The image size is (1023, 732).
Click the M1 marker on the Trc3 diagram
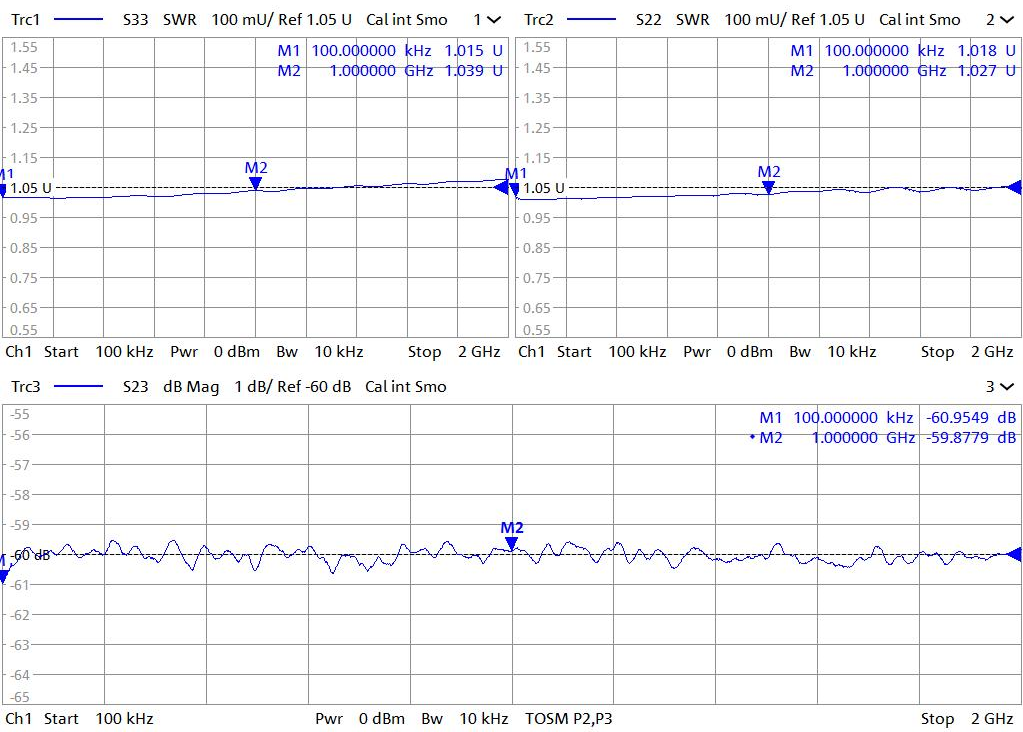[x=3, y=574]
